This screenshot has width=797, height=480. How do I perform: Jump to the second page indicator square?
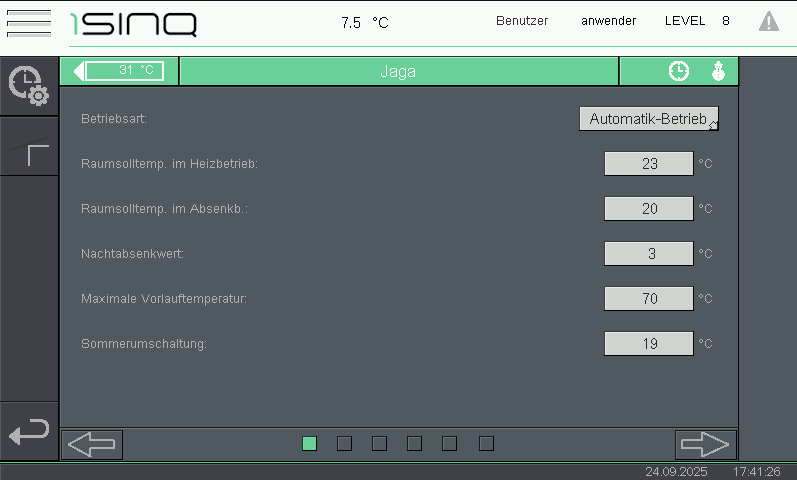click(344, 443)
